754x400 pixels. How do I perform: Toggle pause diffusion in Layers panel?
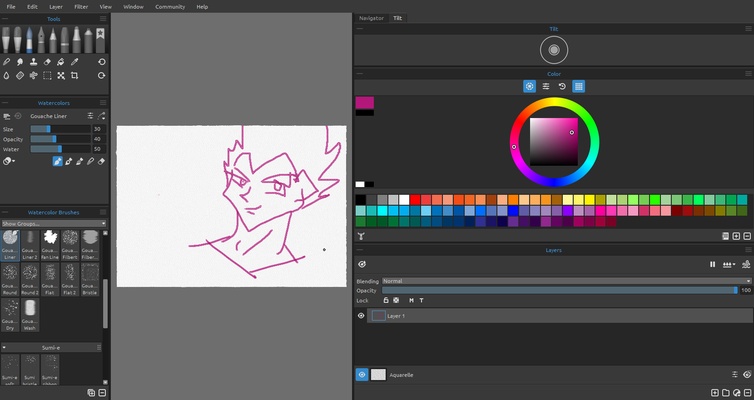pyautogui.click(x=713, y=264)
